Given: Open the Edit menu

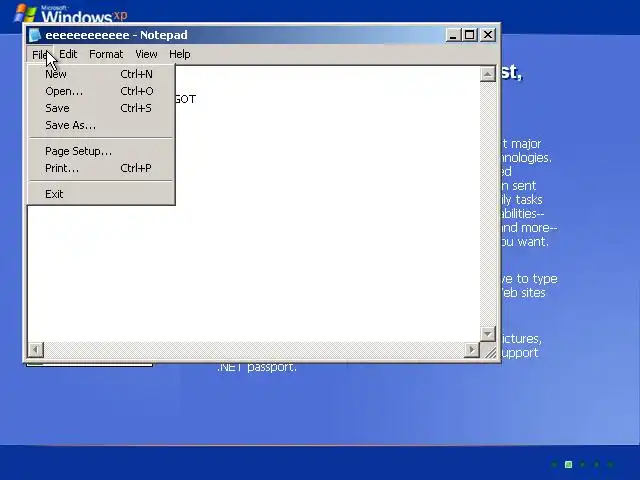Looking at the screenshot, I should tap(68, 54).
